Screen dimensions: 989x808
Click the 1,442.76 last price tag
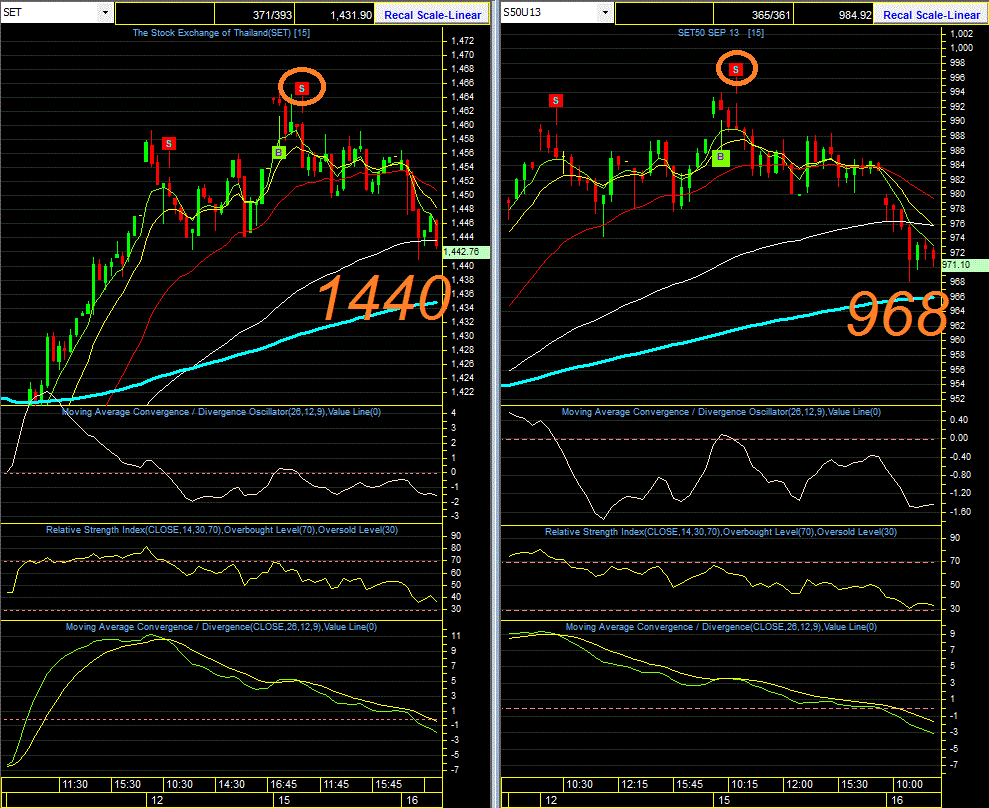click(x=466, y=252)
